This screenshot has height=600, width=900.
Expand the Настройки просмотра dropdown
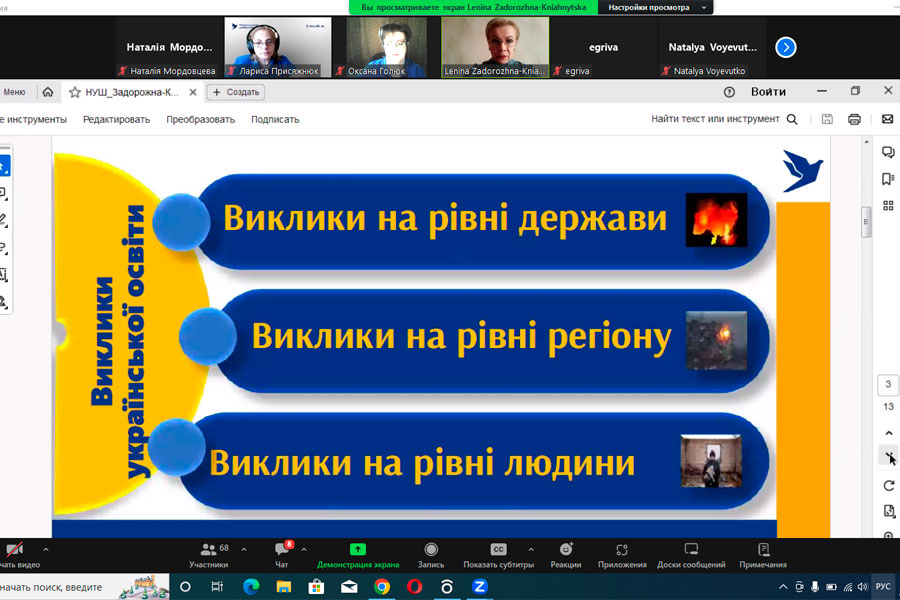pos(660,7)
